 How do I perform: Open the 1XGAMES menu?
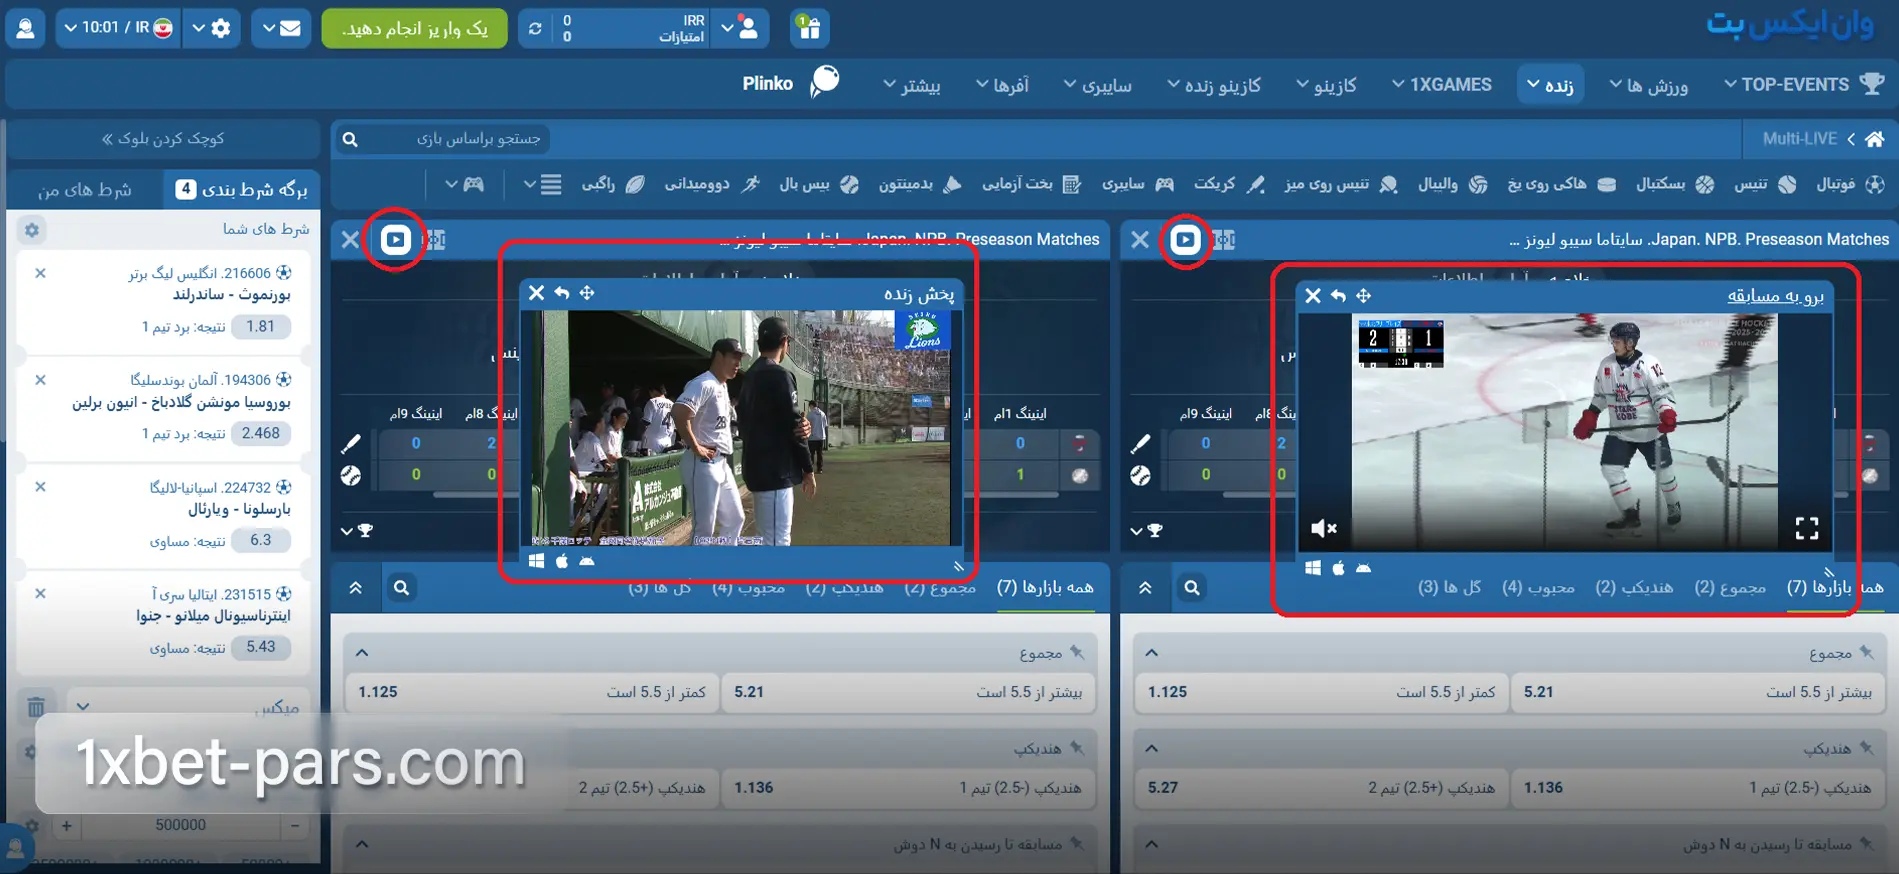[1441, 85]
